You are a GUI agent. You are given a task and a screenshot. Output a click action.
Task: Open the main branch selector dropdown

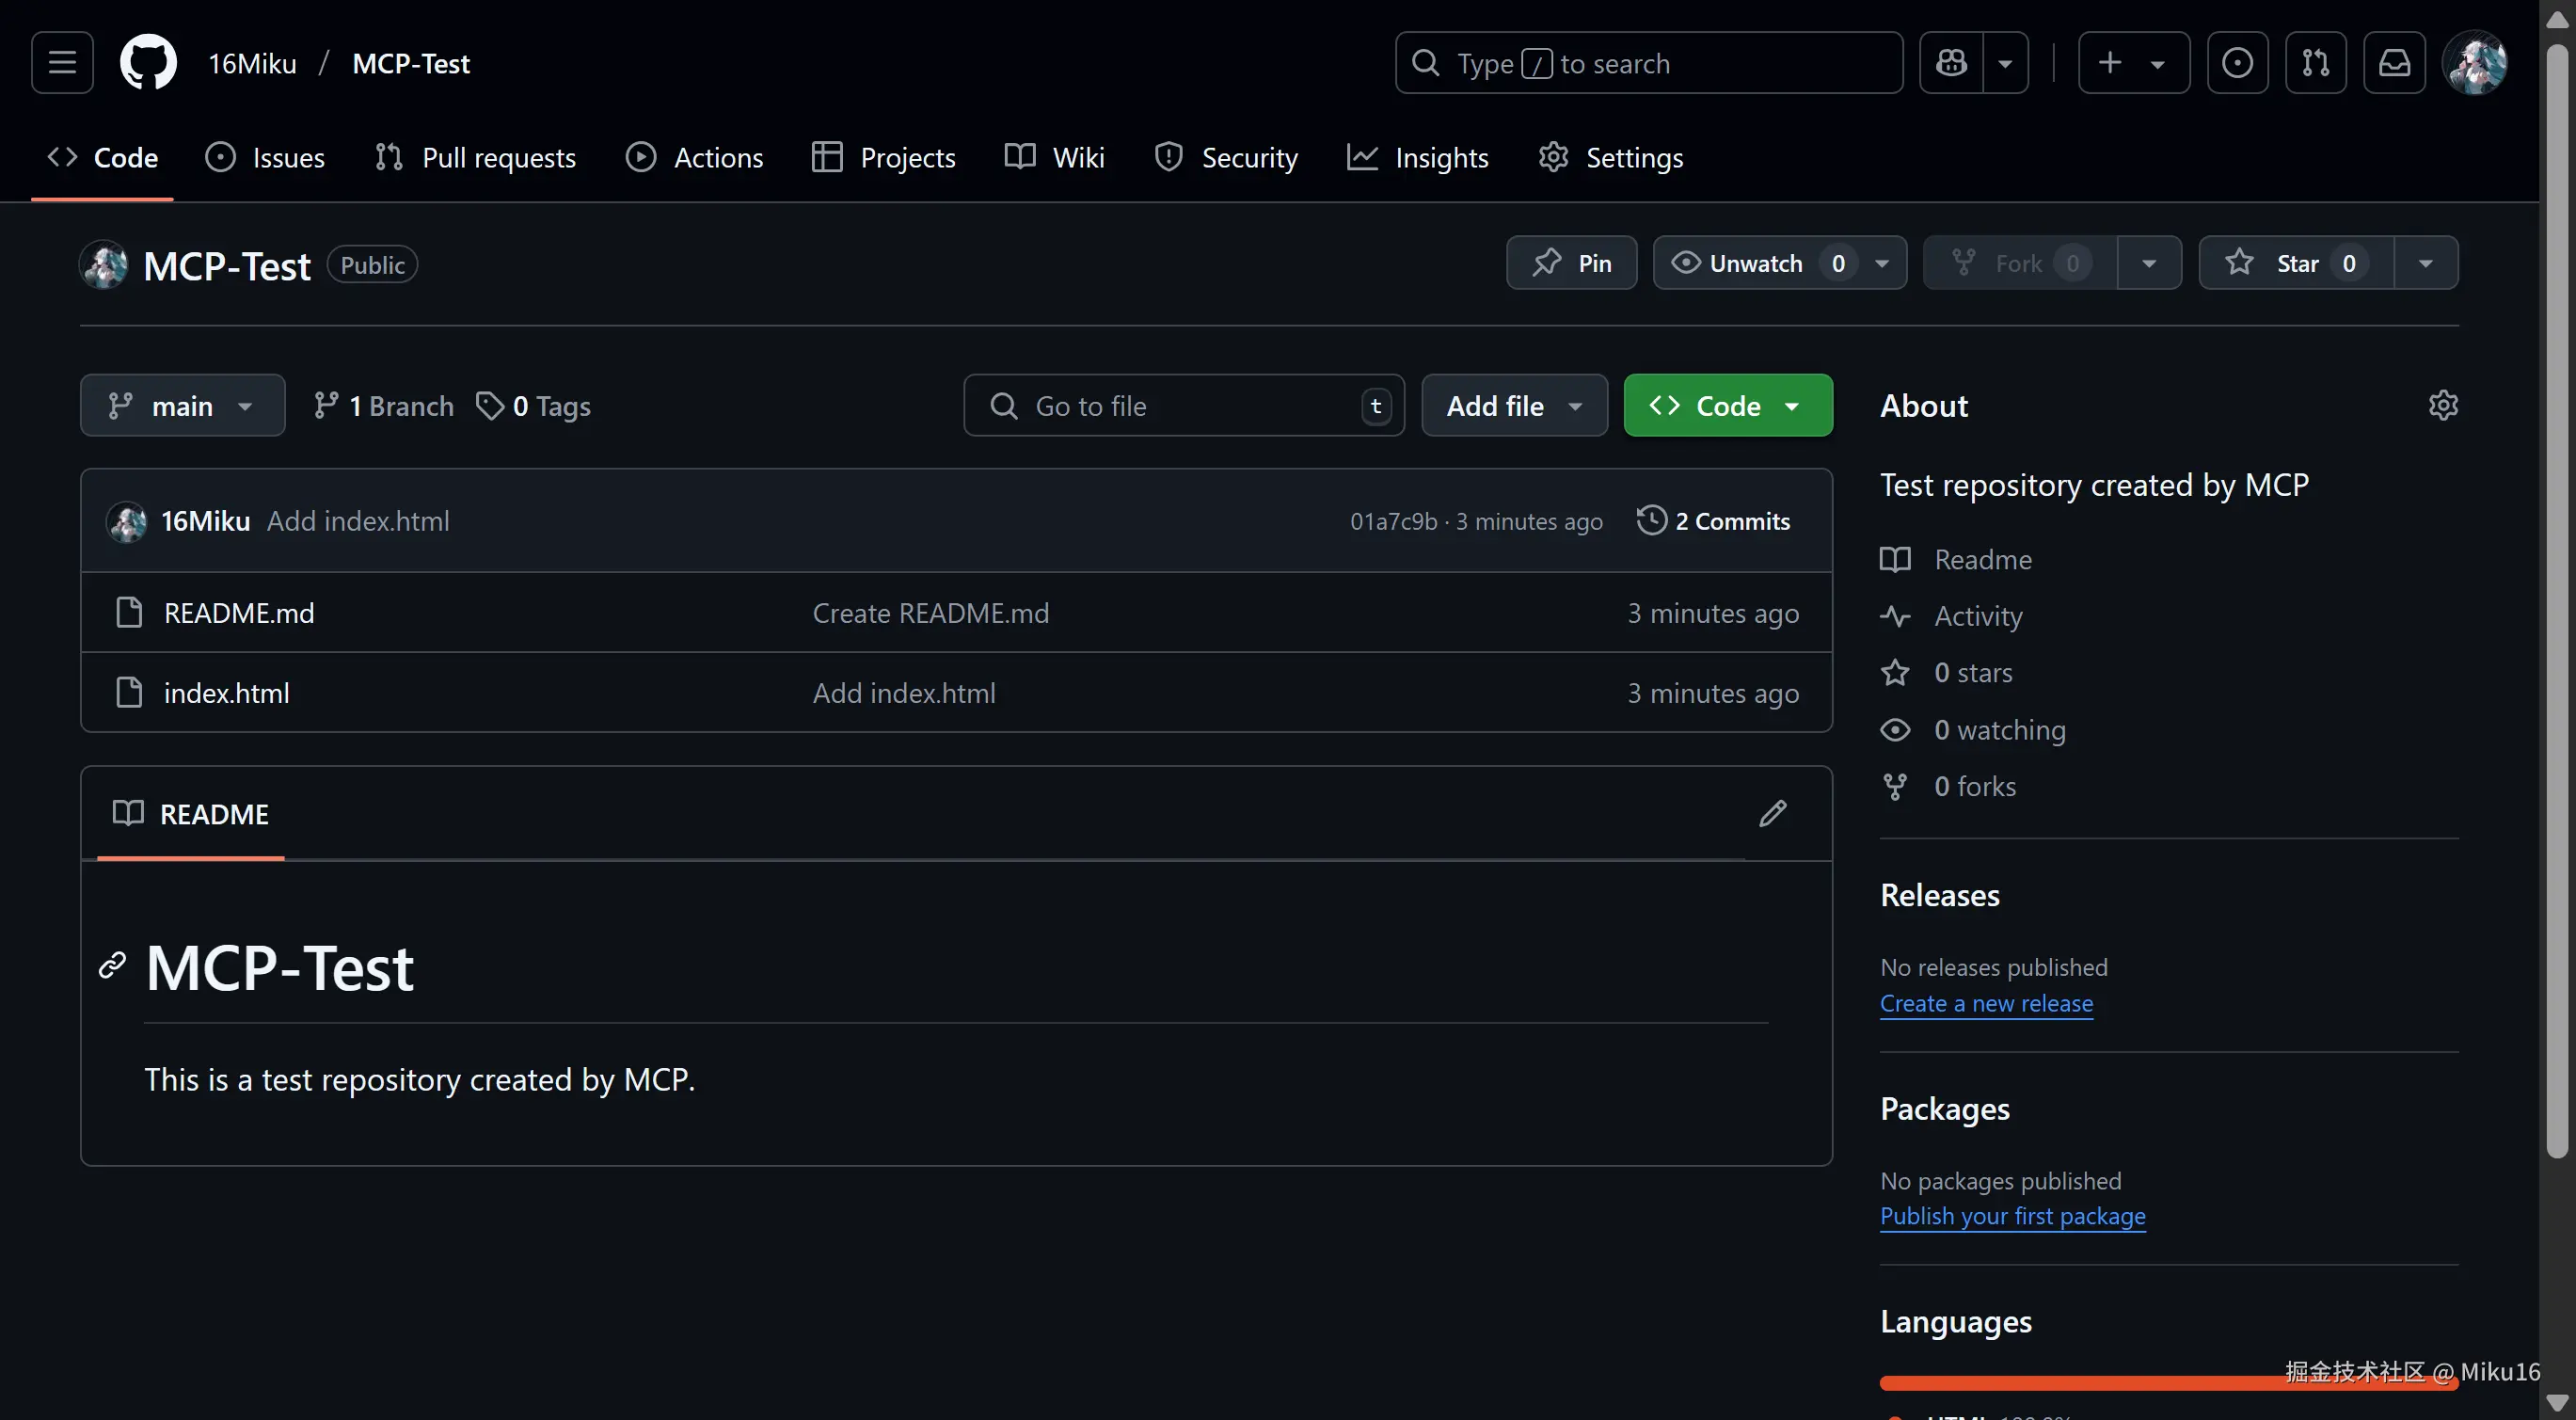tap(182, 405)
